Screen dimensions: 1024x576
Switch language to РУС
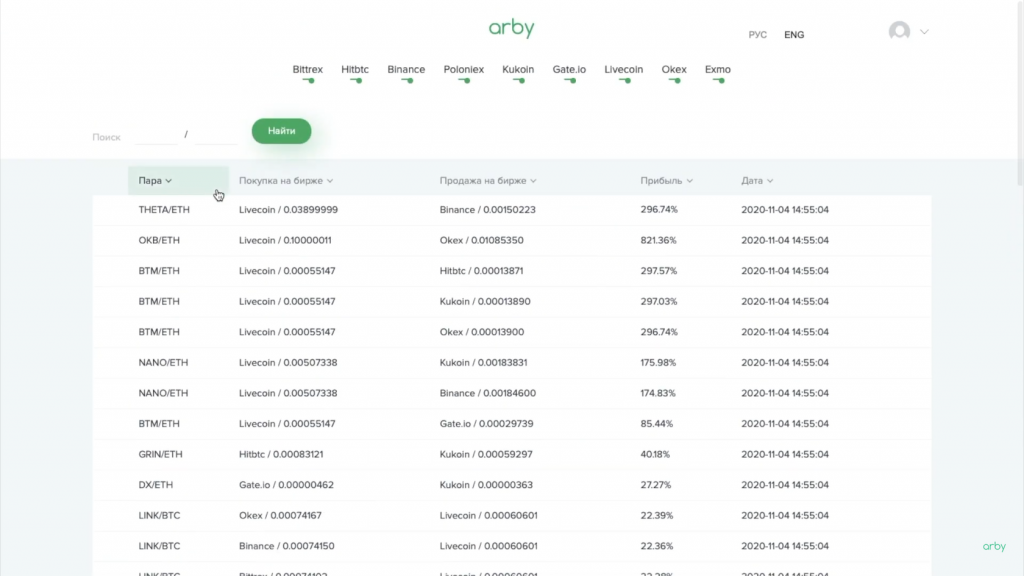[x=757, y=35]
